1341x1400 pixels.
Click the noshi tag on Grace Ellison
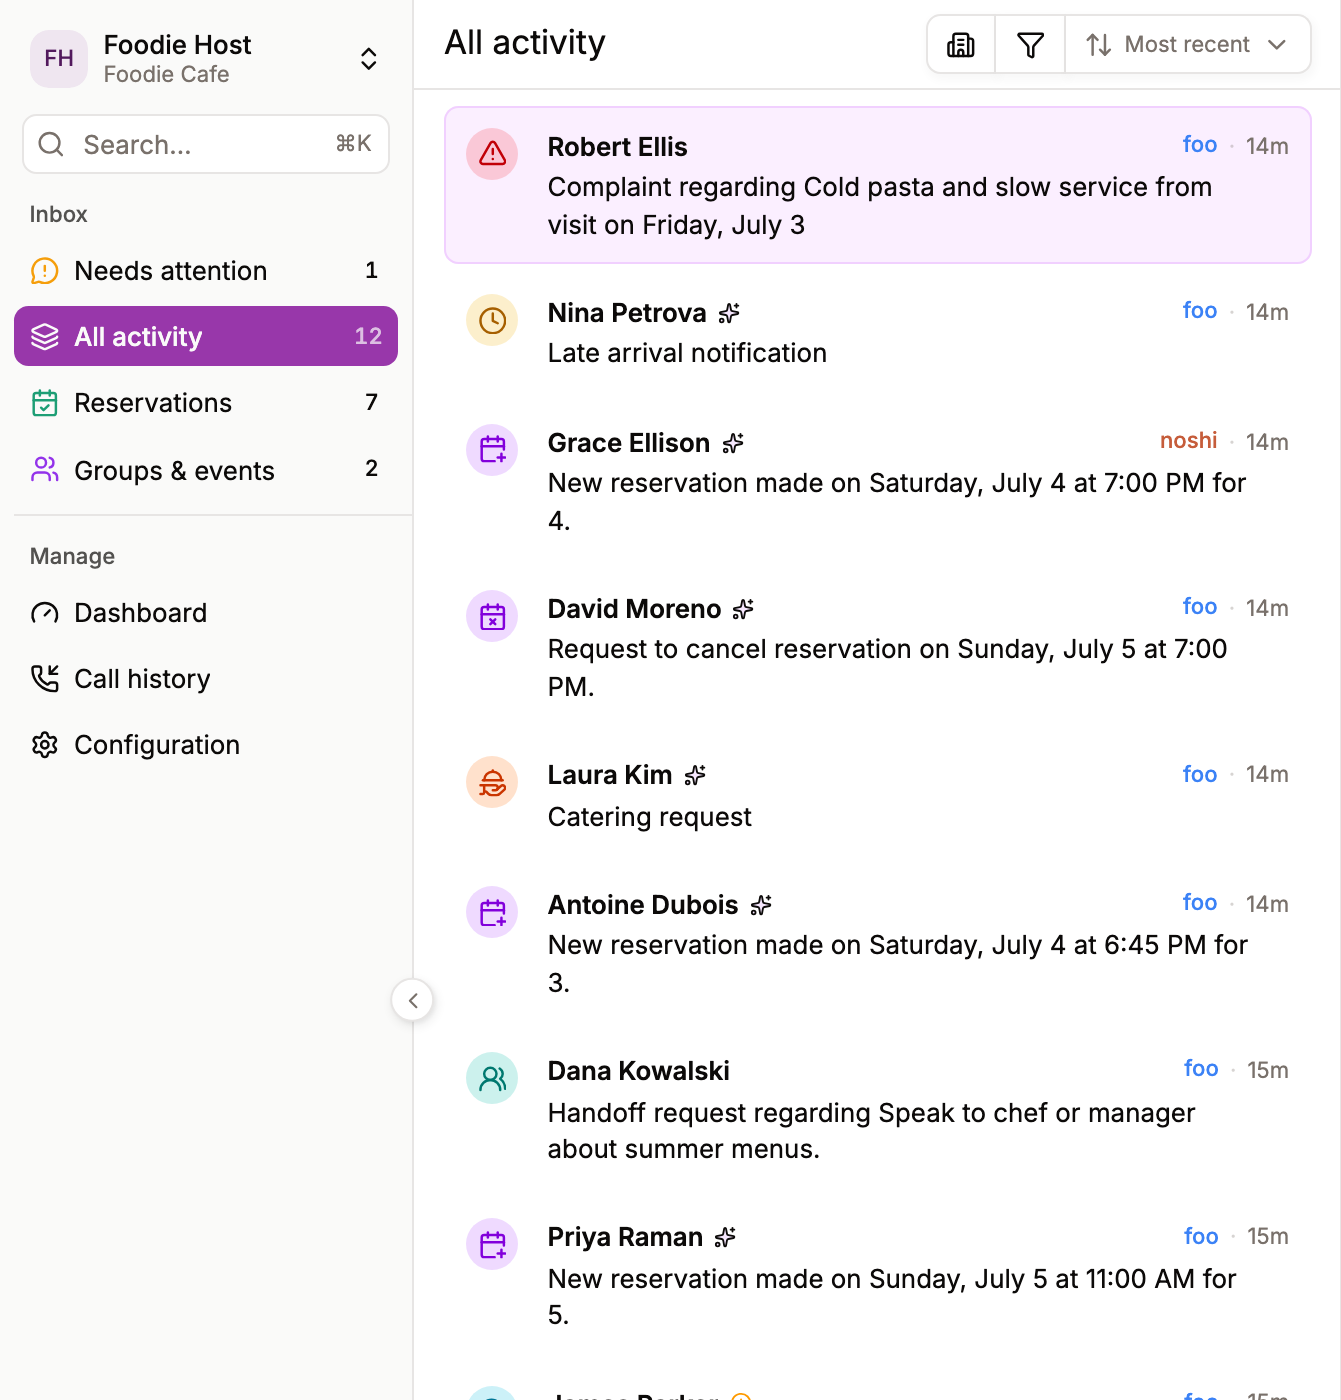(1188, 441)
